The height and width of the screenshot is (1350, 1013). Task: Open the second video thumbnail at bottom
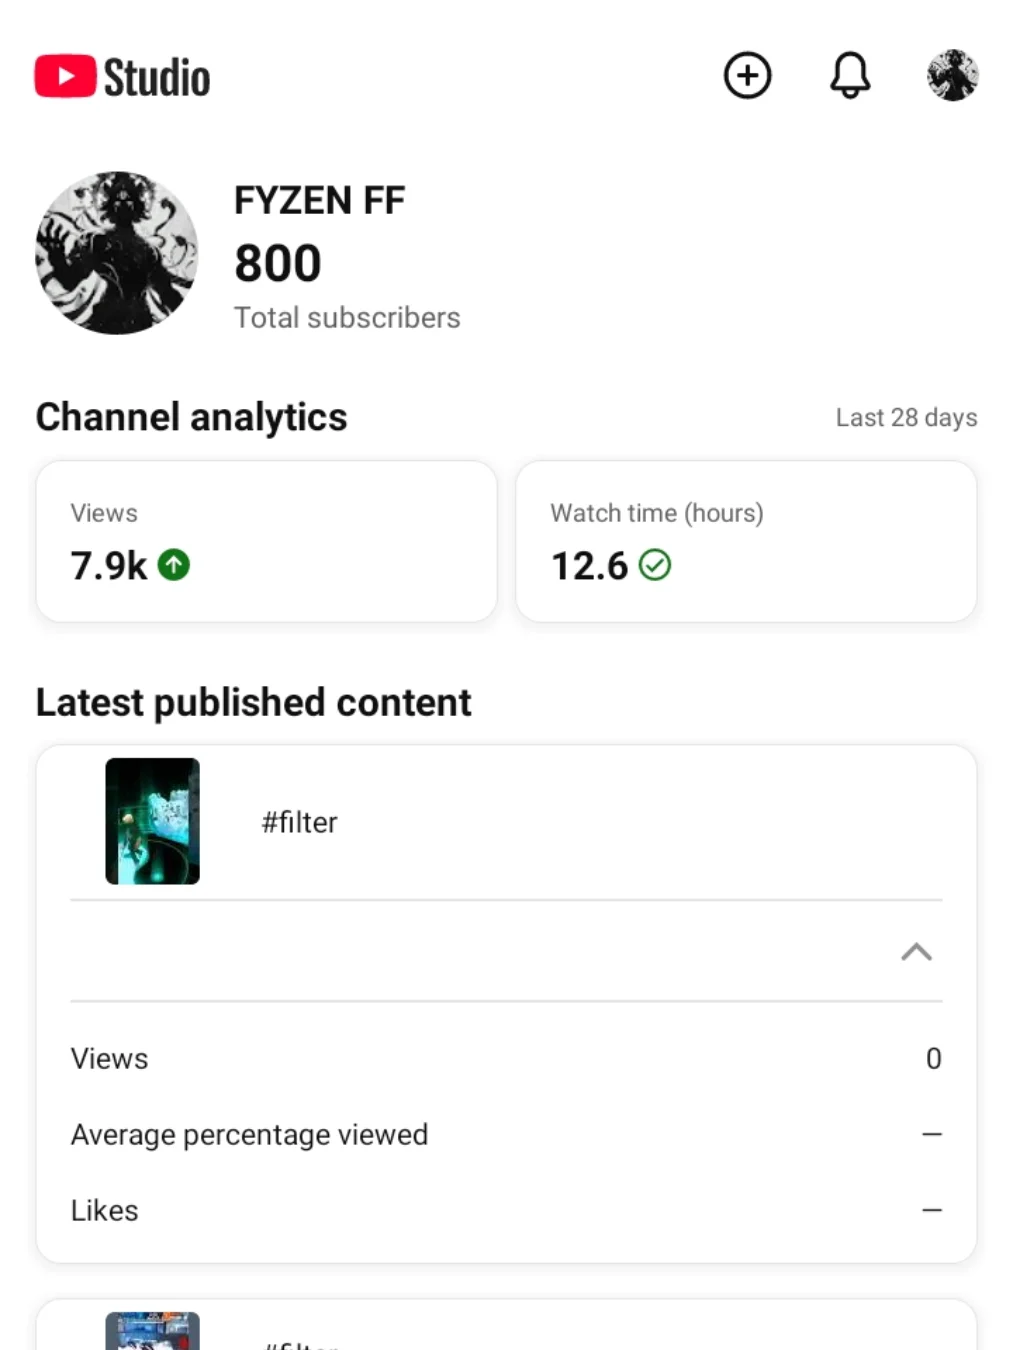[x=153, y=1332]
